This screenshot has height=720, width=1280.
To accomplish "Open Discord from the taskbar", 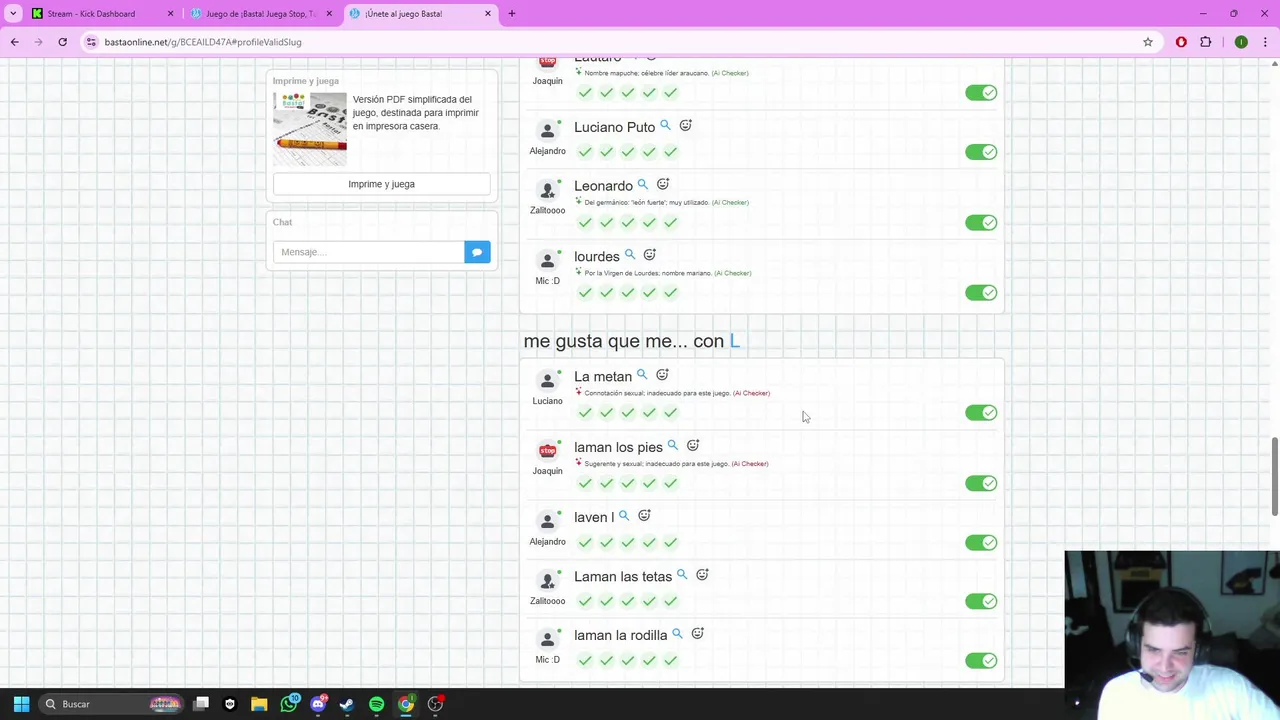I will point(318,704).
